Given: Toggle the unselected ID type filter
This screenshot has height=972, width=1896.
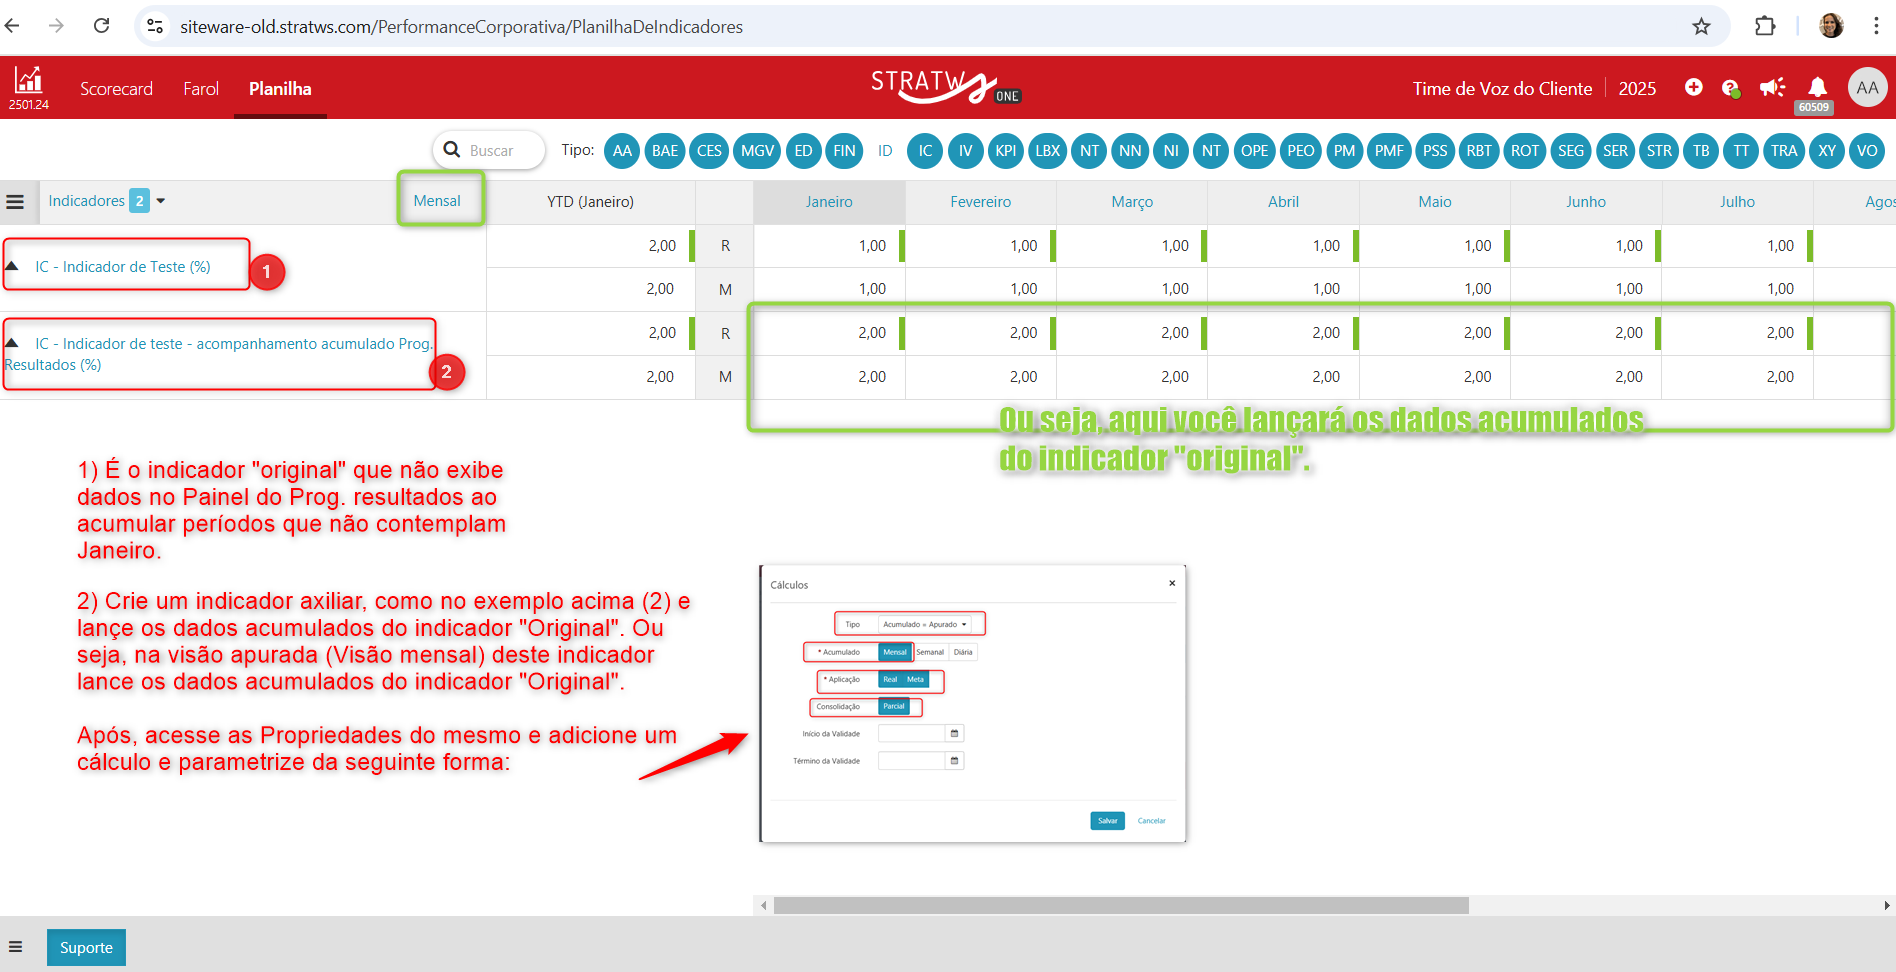Looking at the screenshot, I should (x=885, y=151).
